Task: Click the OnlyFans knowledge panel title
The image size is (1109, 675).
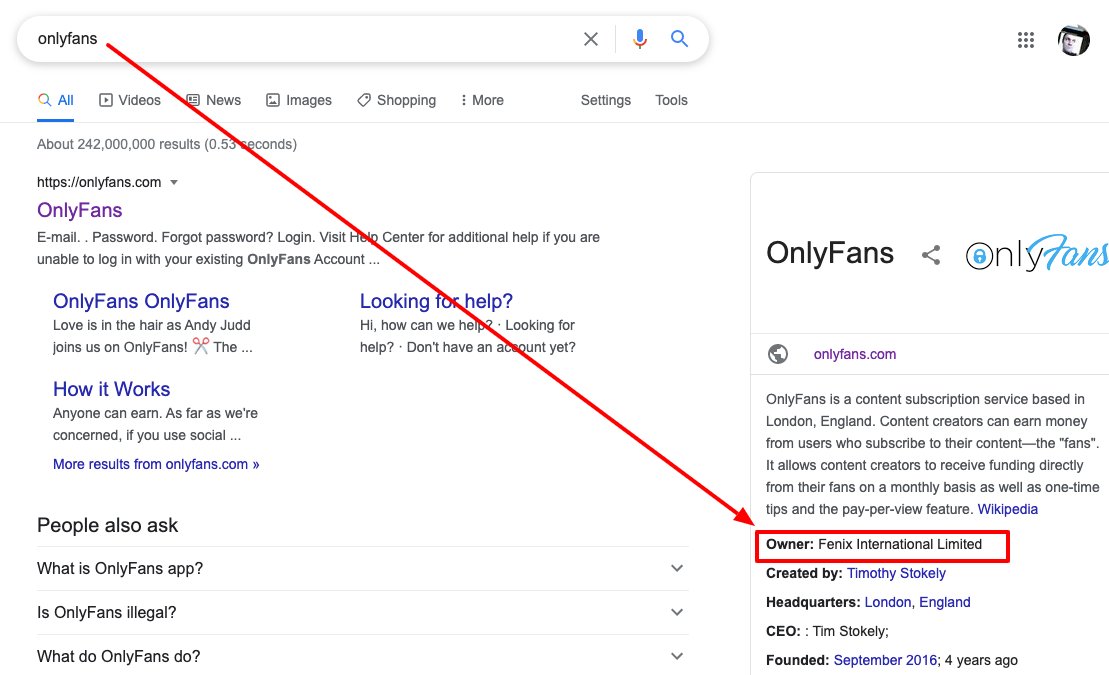Action: pyautogui.click(x=830, y=253)
